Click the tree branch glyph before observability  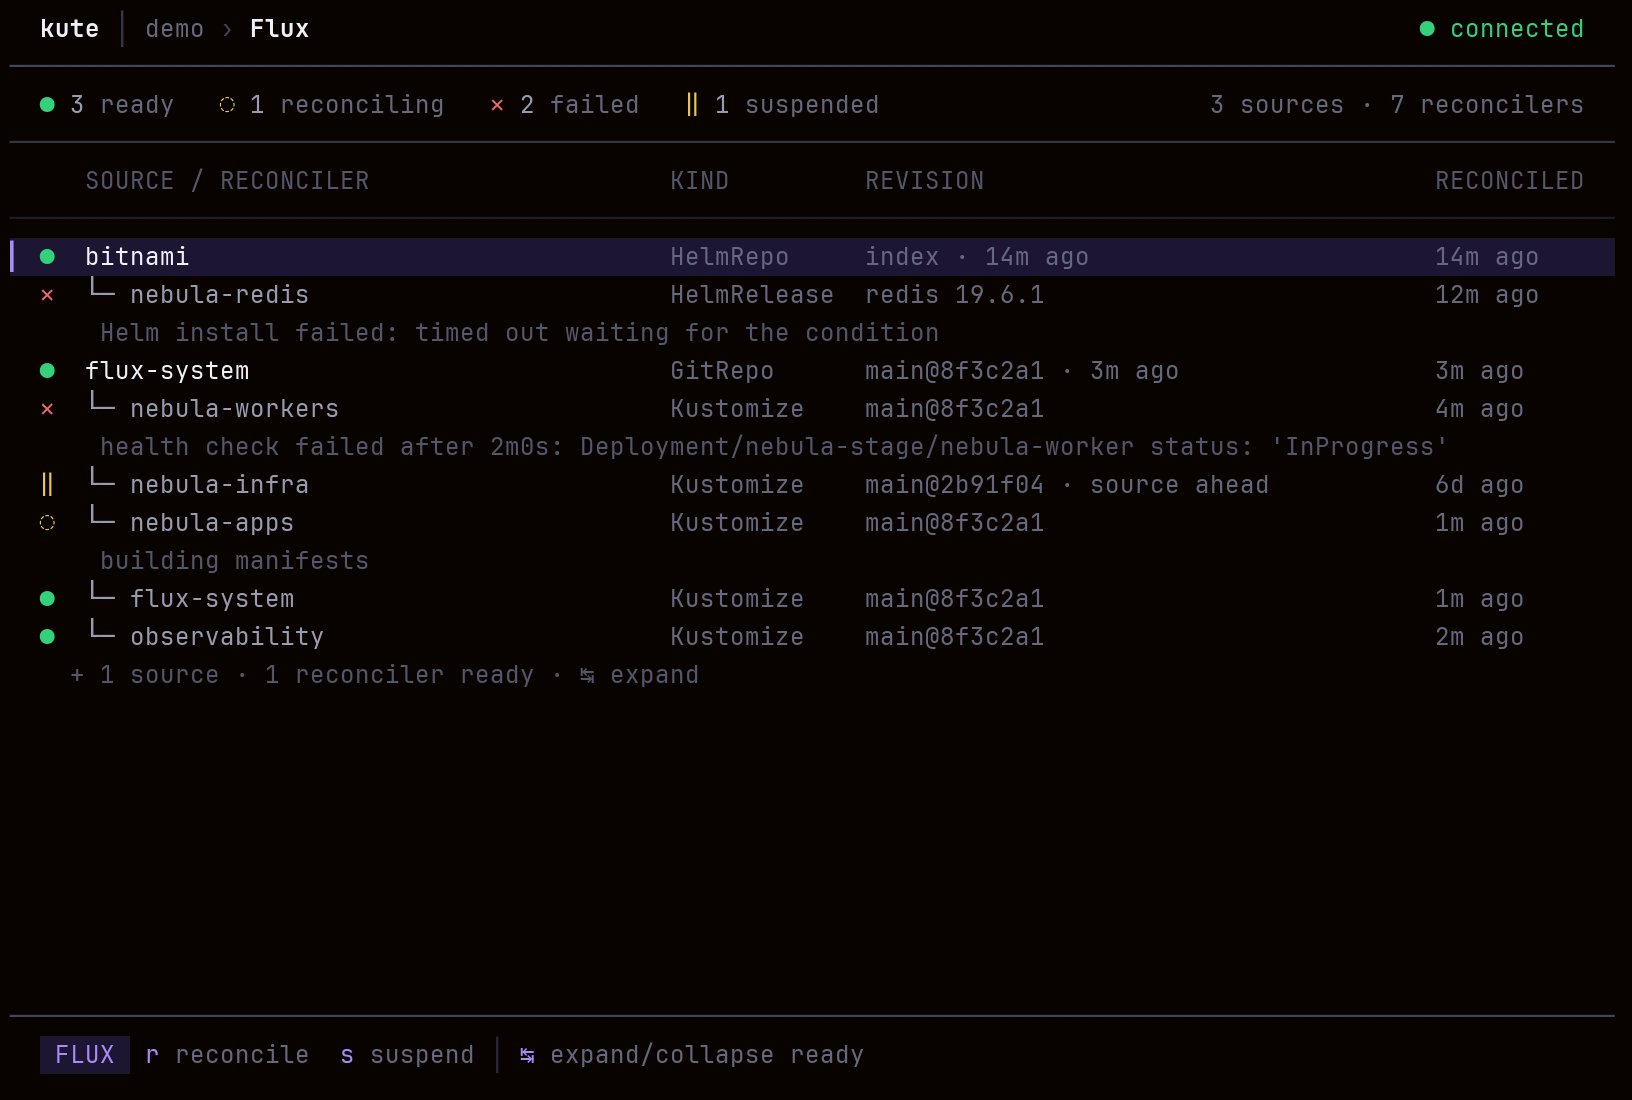(102, 630)
